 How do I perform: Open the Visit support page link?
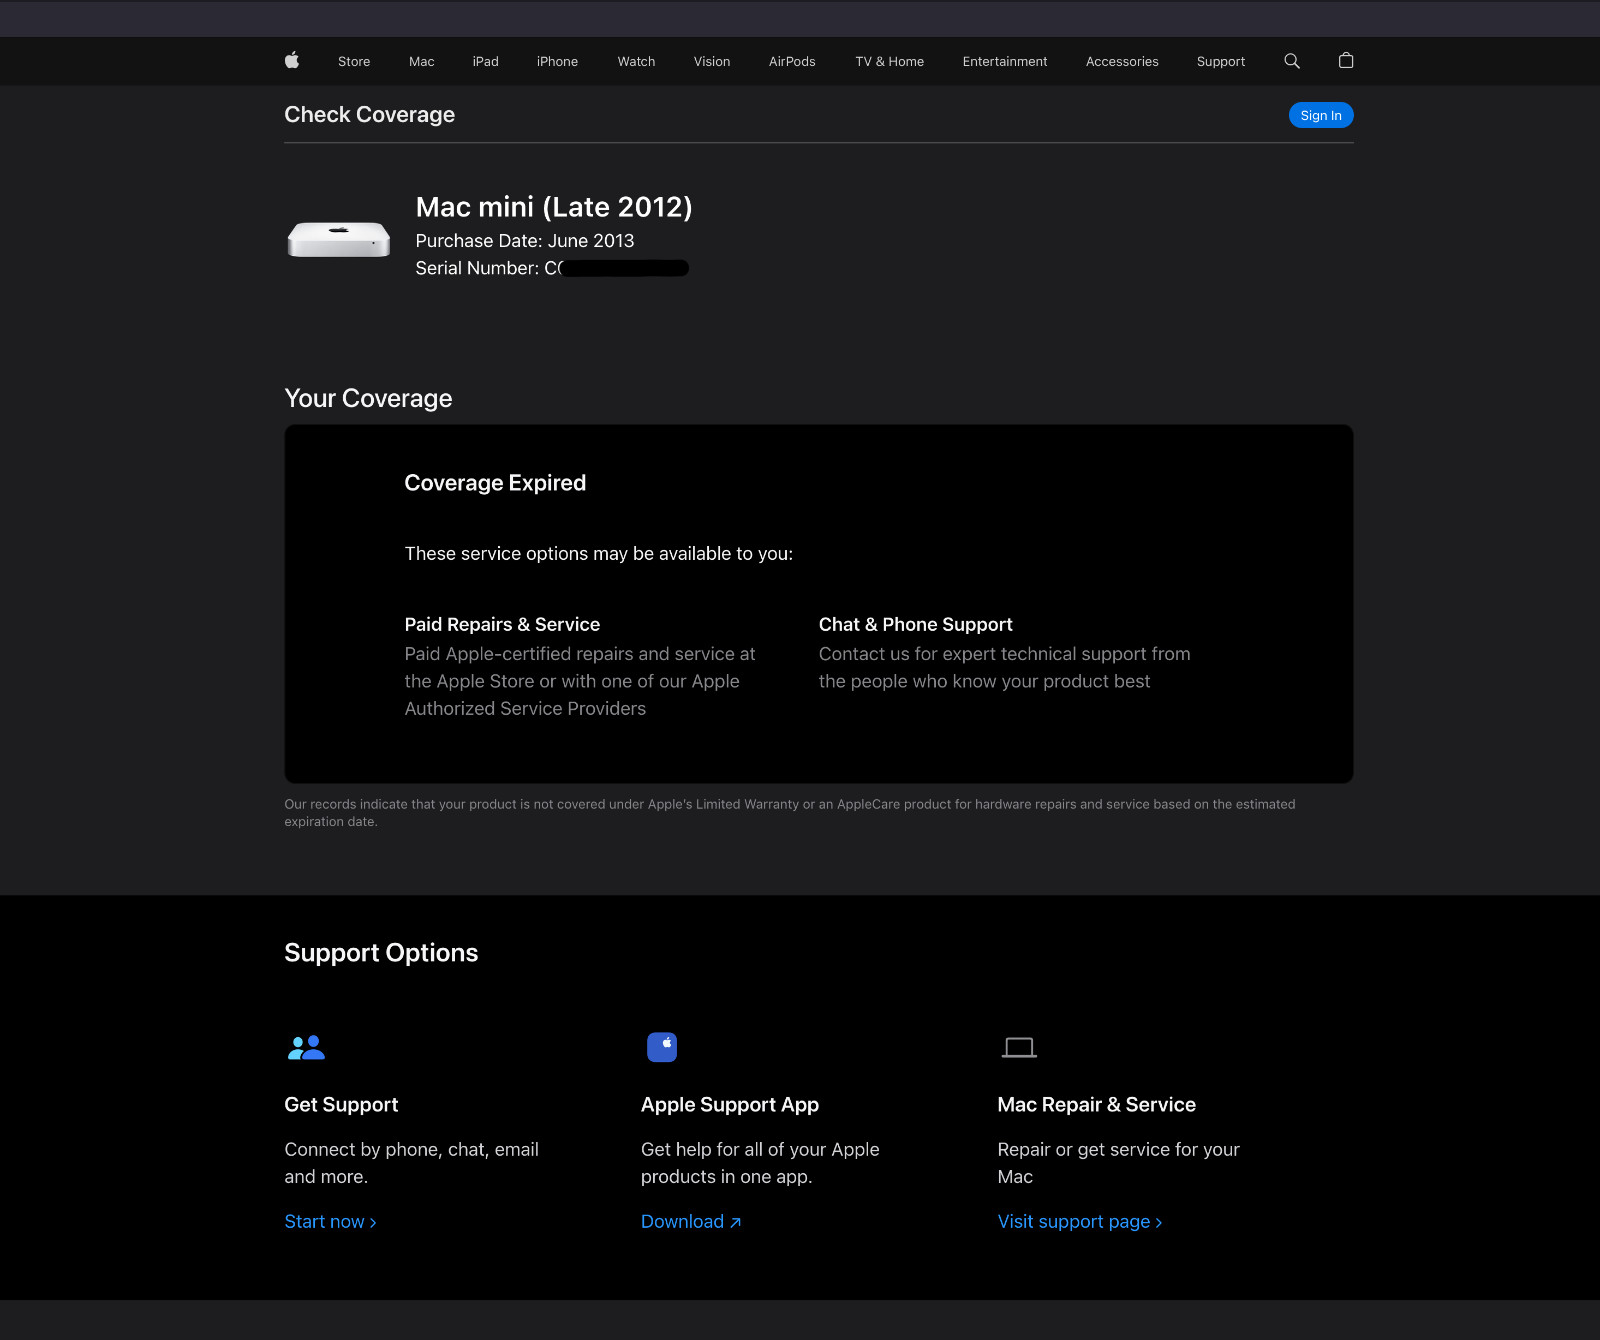click(1079, 1222)
